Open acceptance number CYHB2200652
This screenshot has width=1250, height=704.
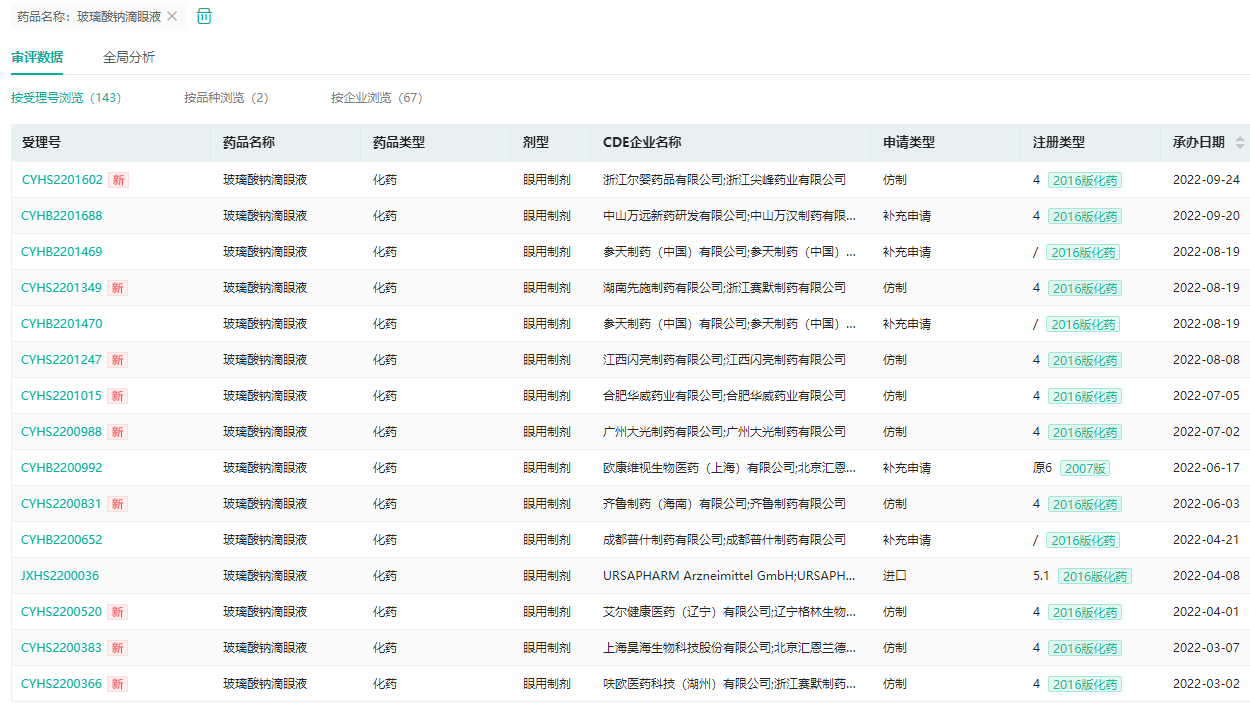tap(62, 540)
